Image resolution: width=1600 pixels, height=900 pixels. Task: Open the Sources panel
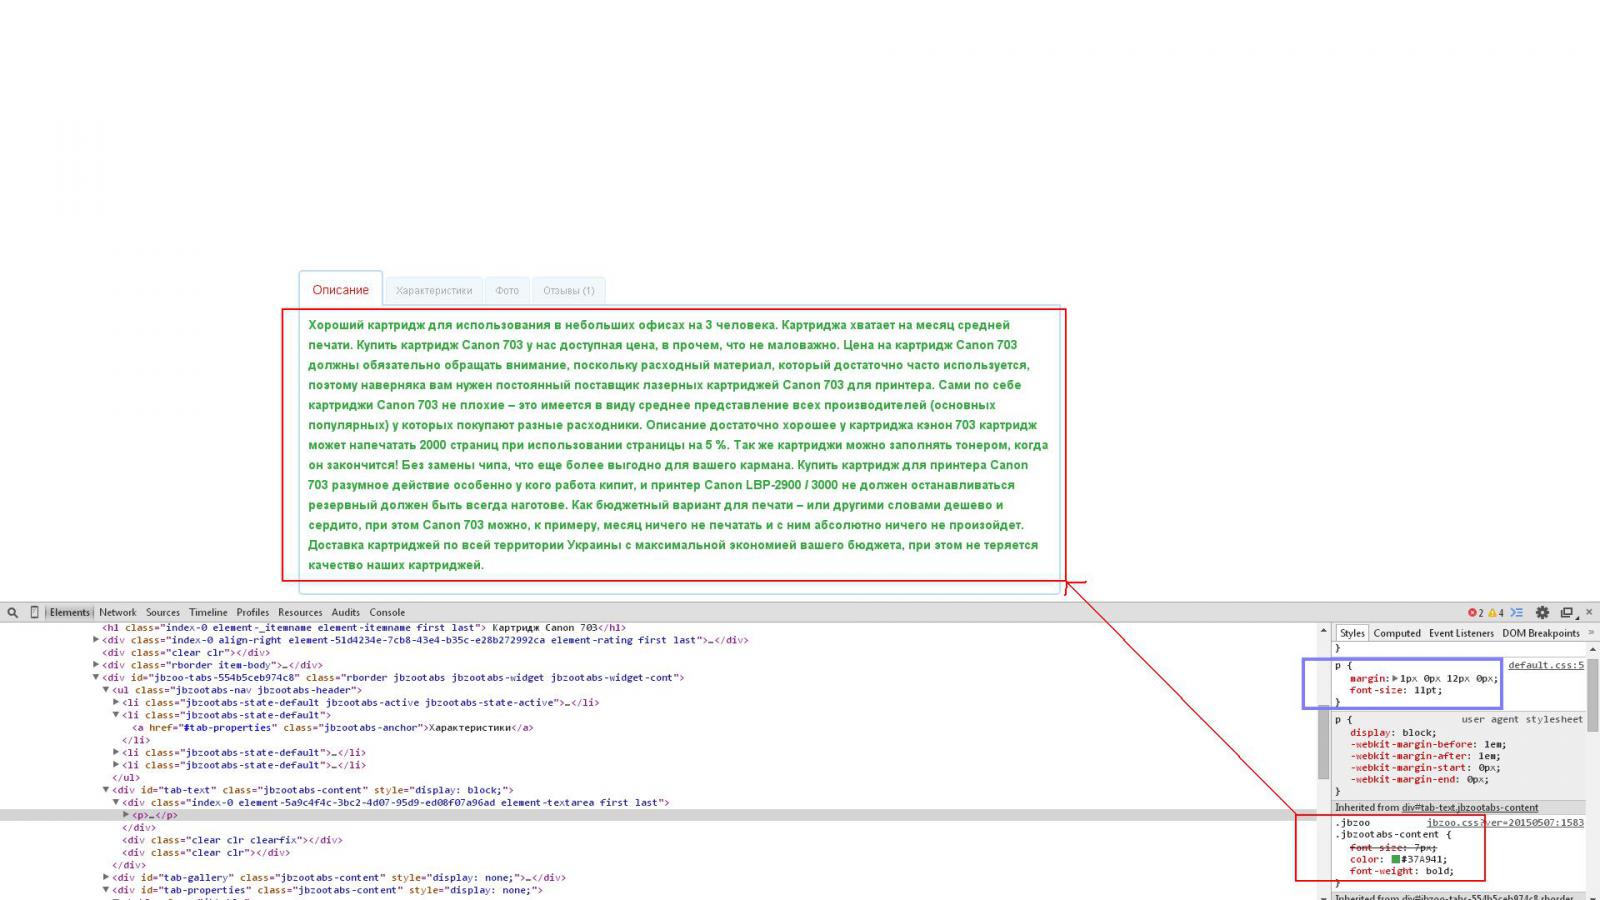163,612
